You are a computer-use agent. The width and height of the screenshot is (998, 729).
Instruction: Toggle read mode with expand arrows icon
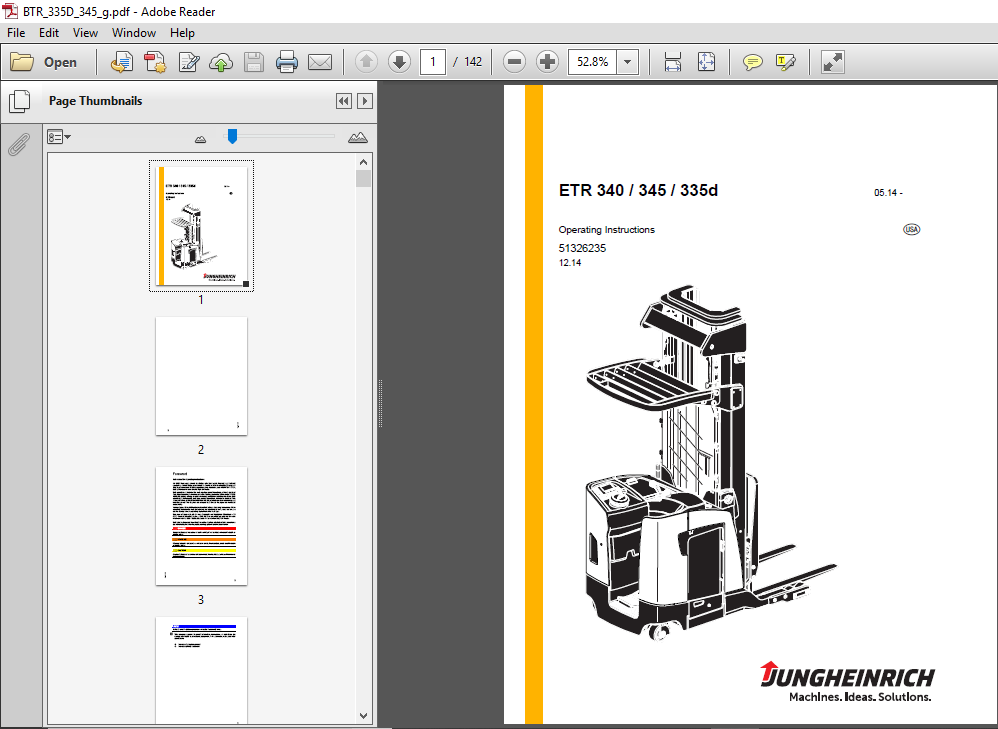coord(833,62)
